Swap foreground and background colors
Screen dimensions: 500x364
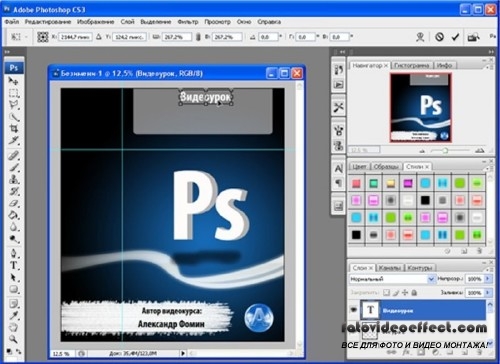tap(19, 351)
